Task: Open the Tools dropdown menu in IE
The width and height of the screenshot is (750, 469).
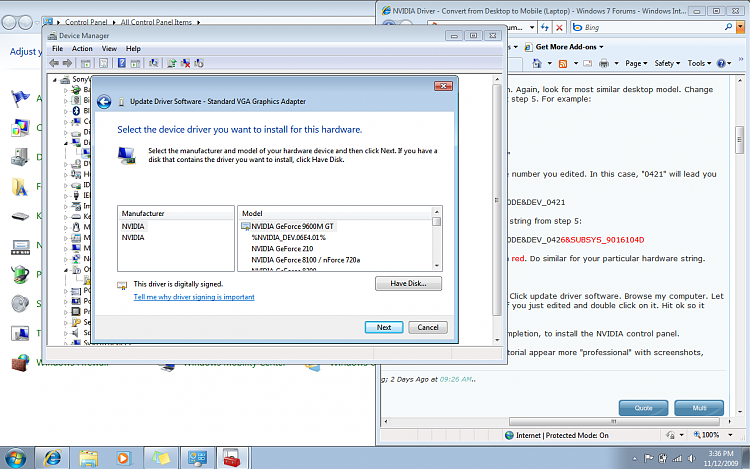Action: click(699, 63)
